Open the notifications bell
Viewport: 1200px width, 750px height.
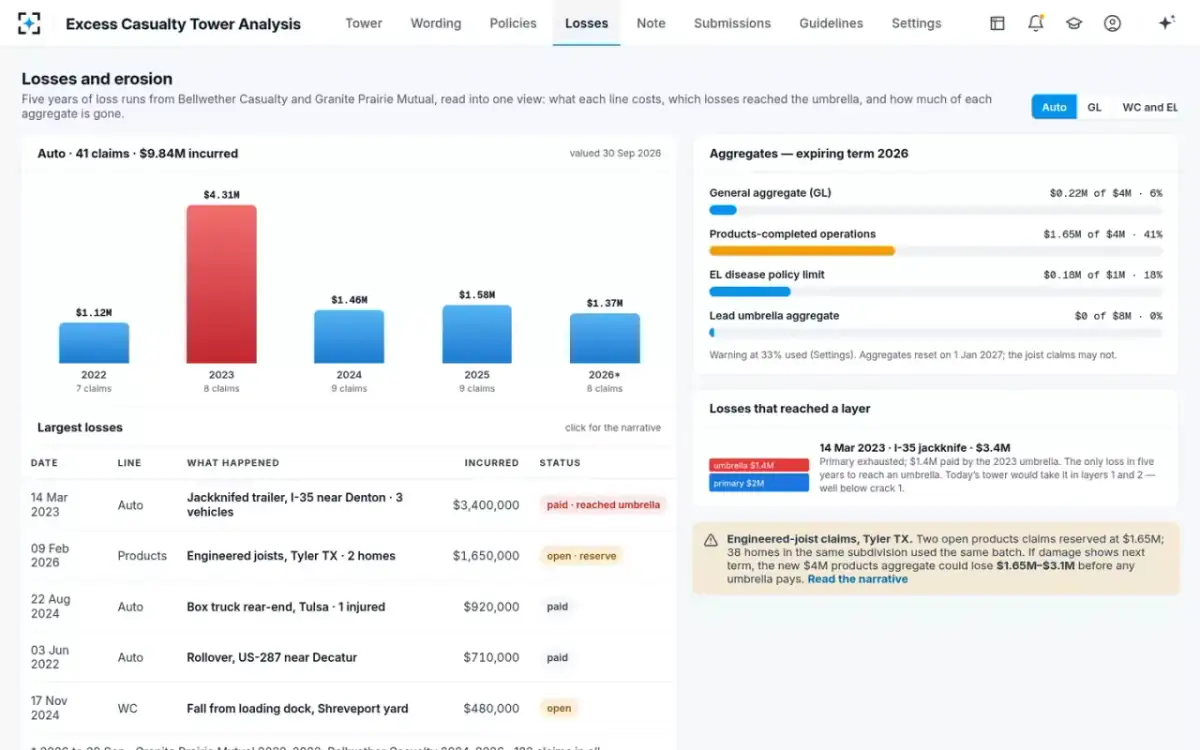tap(1036, 23)
